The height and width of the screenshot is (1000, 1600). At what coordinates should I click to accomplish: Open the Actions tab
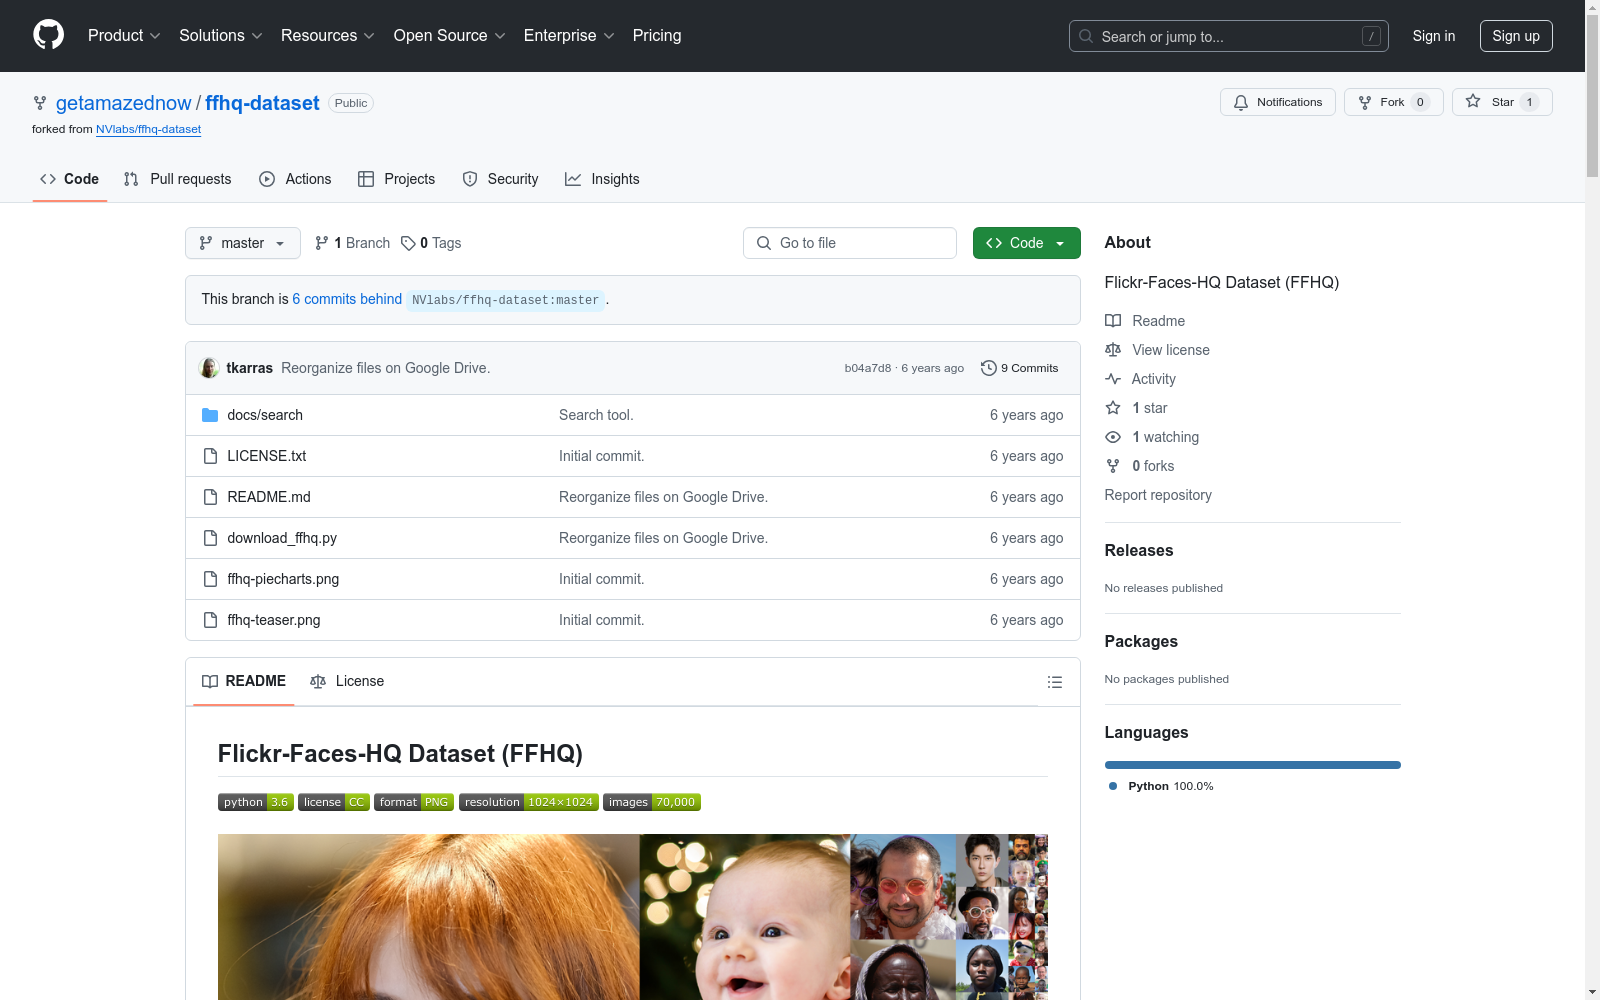click(295, 179)
